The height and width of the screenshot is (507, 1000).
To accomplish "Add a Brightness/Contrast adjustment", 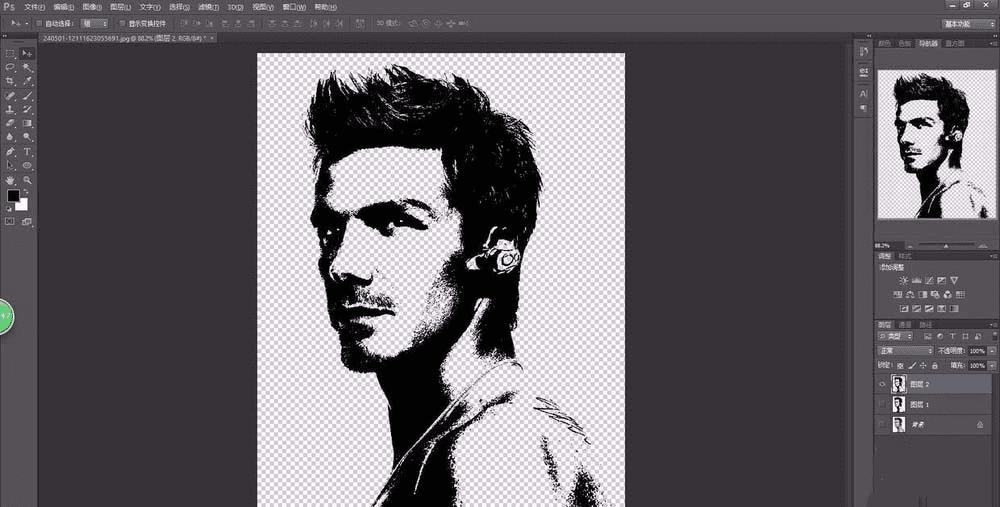I will coord(904,281).
